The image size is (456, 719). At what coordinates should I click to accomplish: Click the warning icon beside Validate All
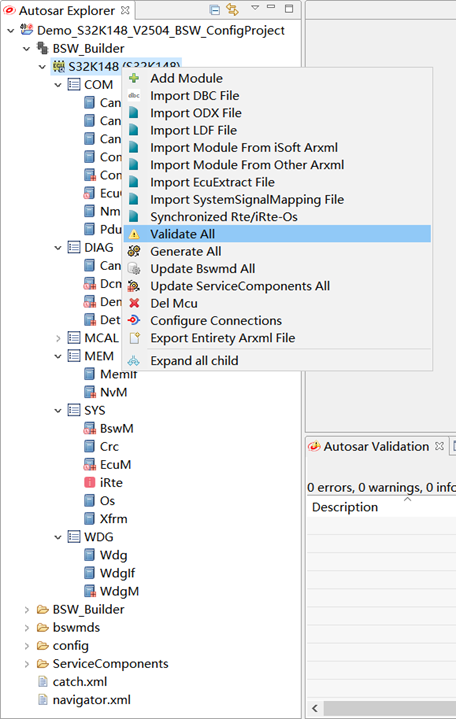134,234
